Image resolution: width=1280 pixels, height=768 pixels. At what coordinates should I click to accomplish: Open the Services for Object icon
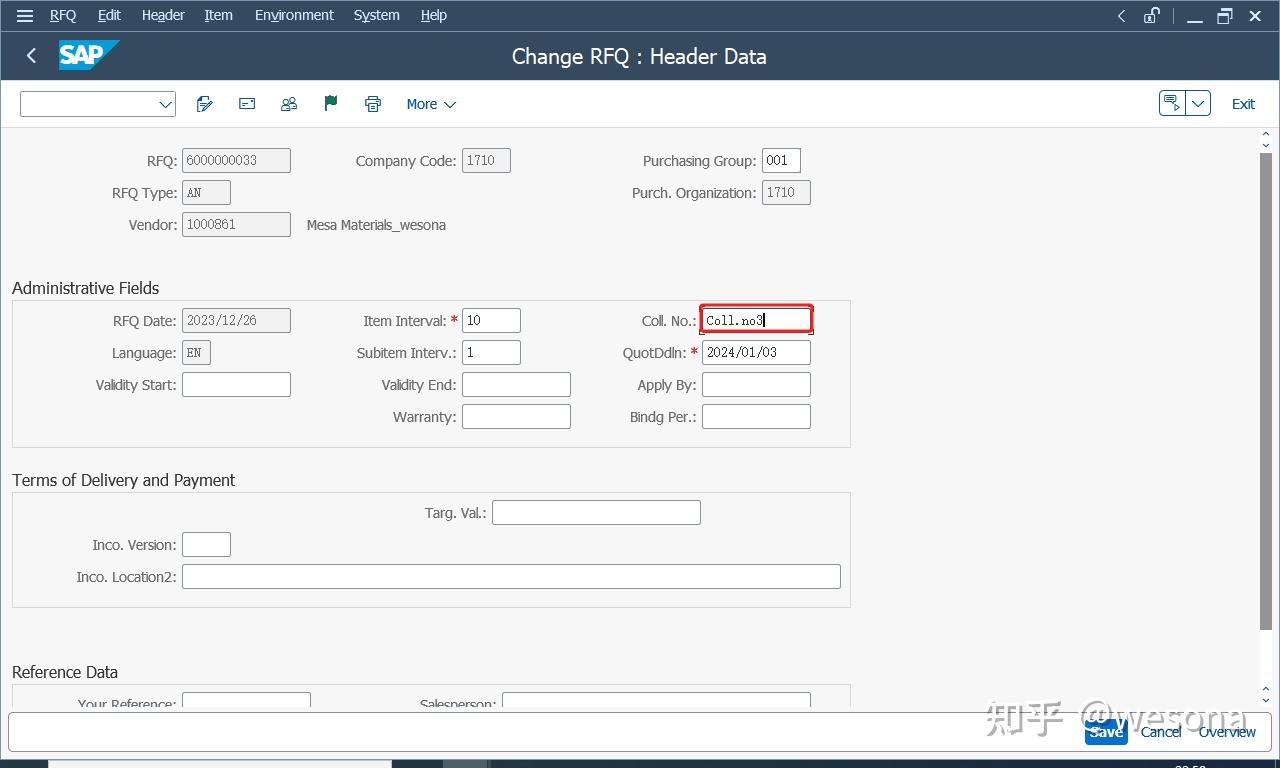click(x=1172, y=102)
